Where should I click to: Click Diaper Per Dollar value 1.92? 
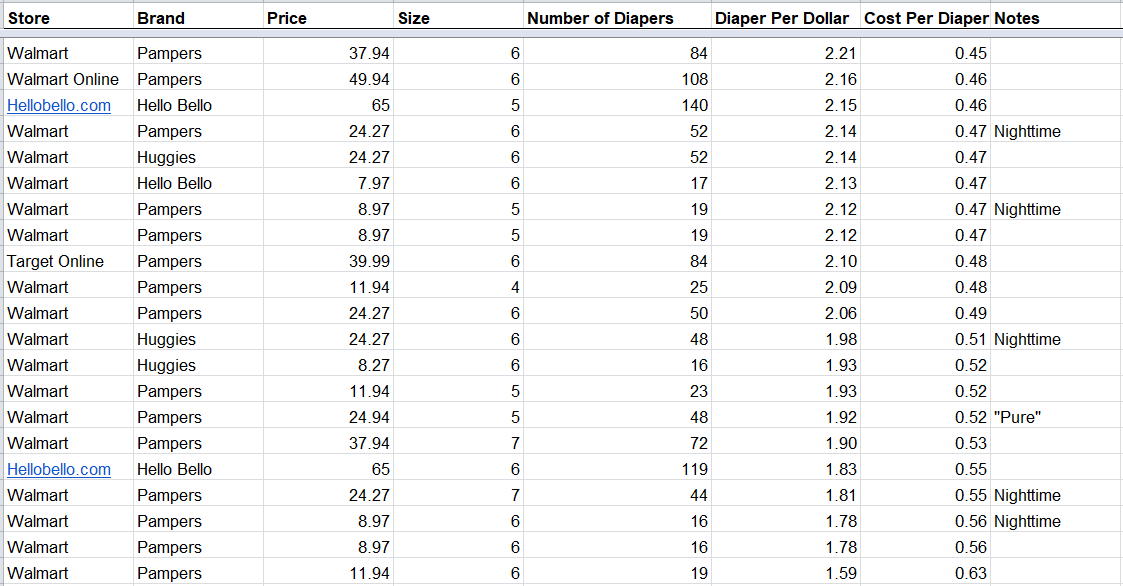click(x=841, y=417)
